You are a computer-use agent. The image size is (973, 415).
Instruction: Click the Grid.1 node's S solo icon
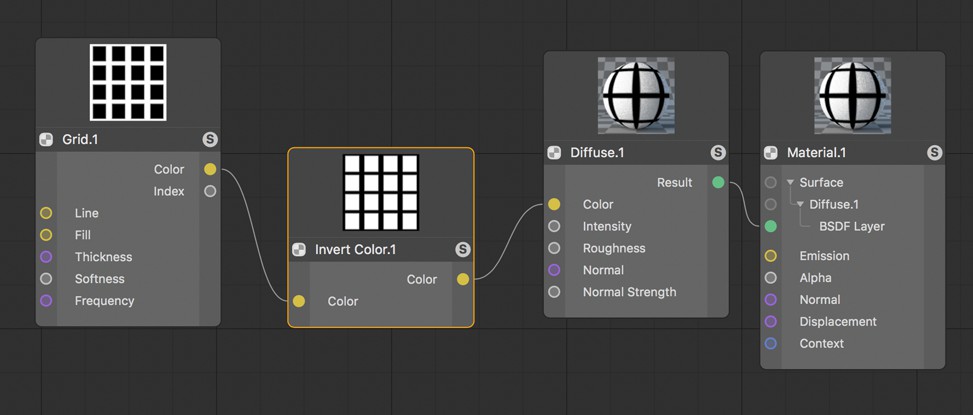pos(210,139)
